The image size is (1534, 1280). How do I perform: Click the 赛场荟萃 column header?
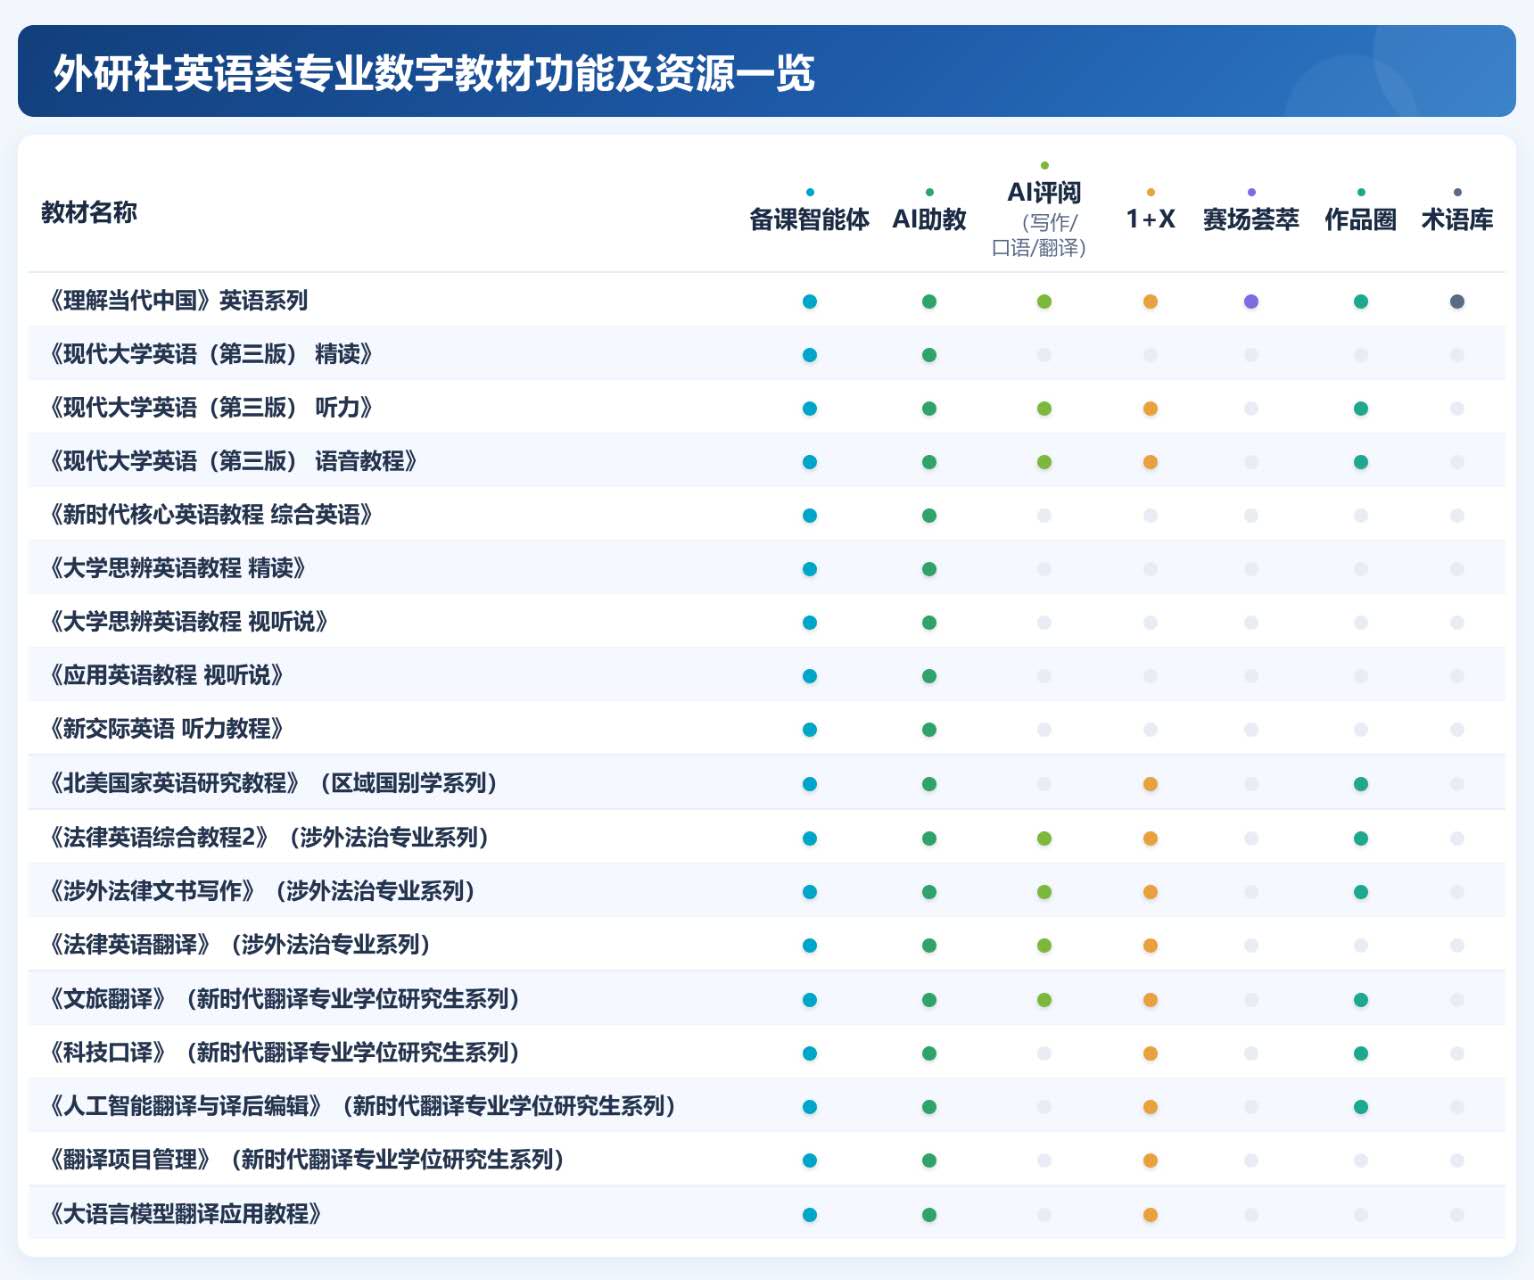pyautogui.click(x=1251, y=219)
